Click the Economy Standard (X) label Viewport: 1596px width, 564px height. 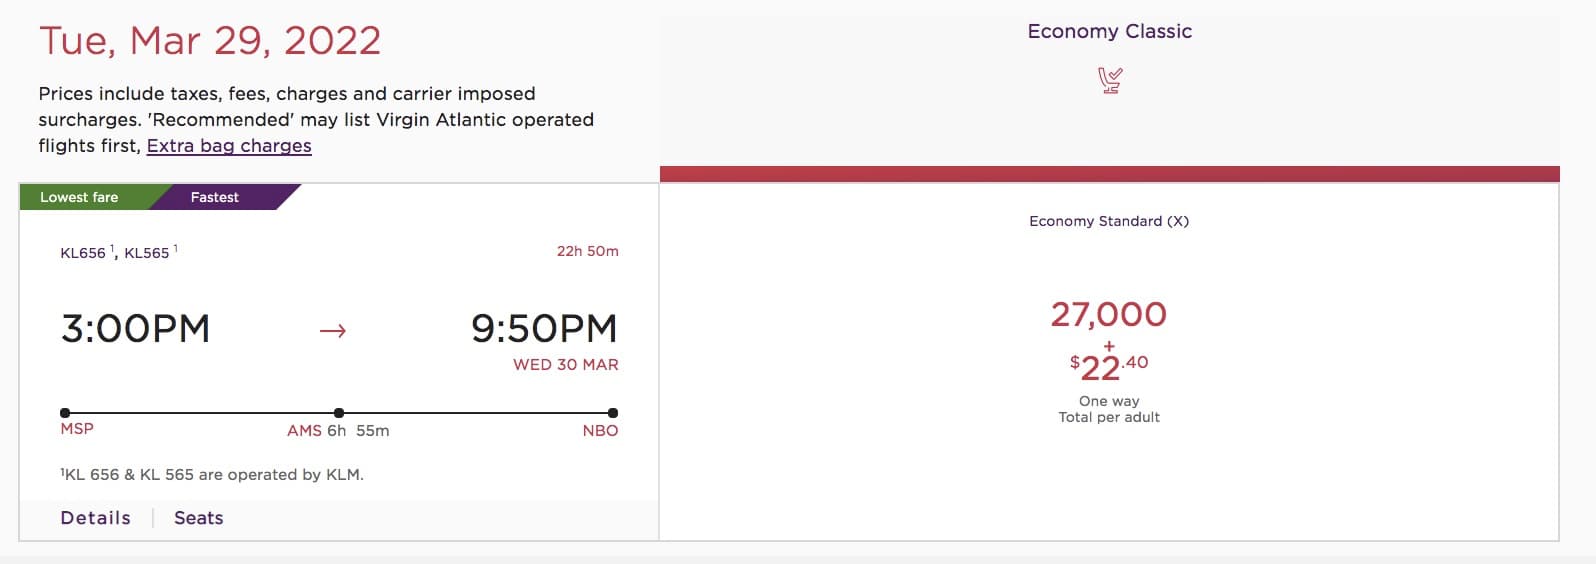(1109, 221)
